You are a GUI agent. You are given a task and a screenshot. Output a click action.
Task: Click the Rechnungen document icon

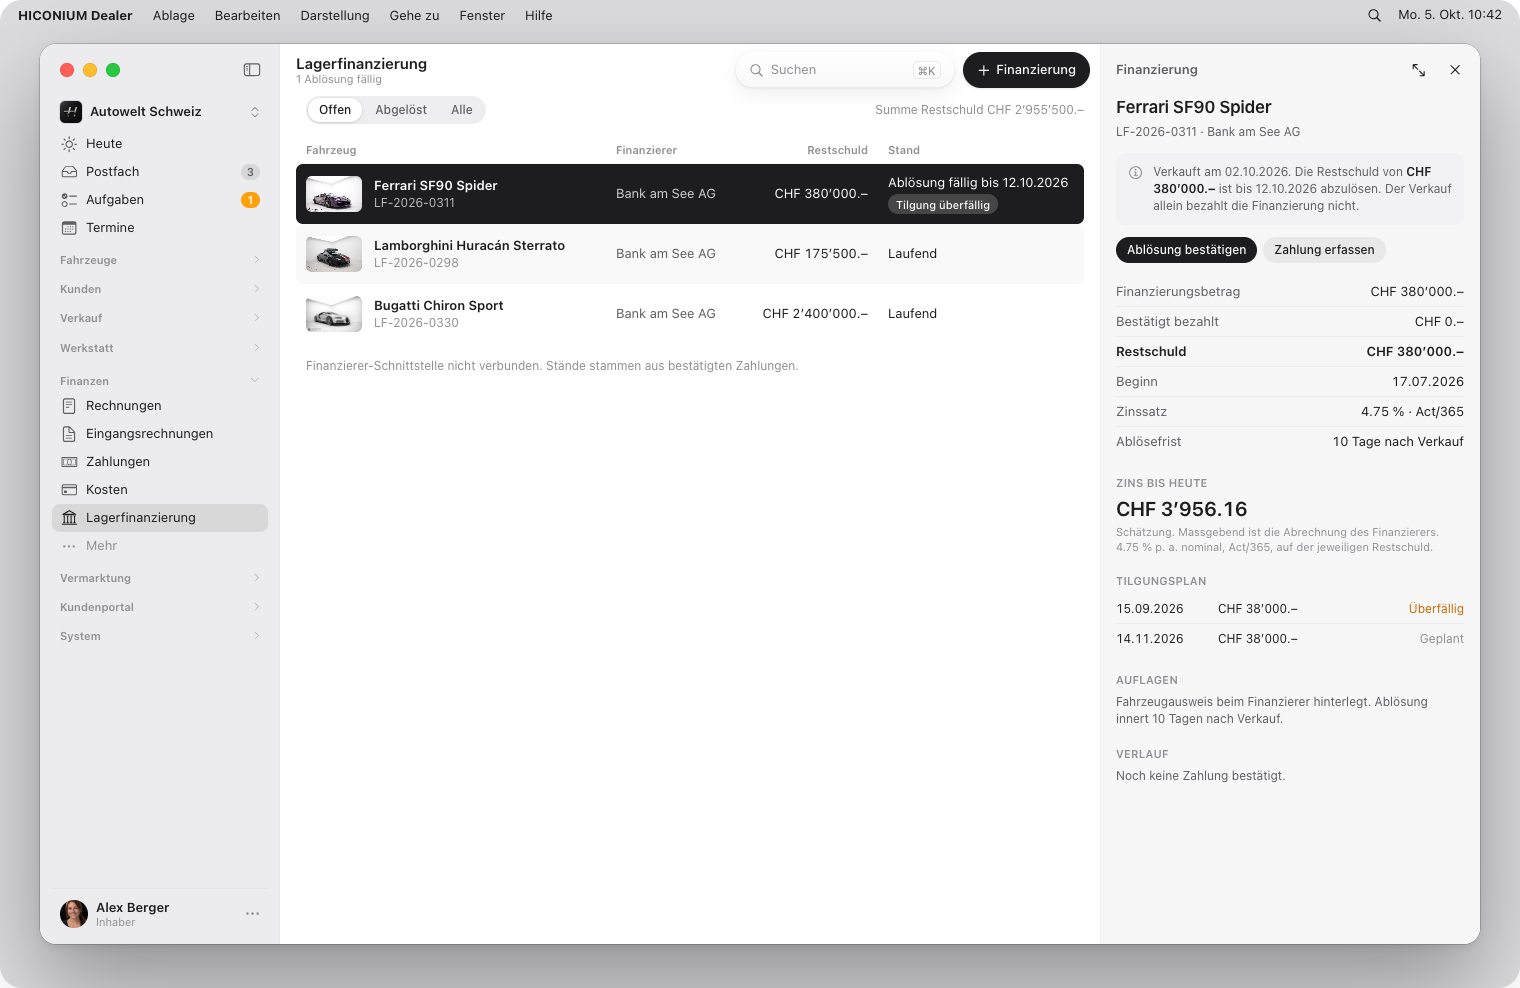point(69,406)
